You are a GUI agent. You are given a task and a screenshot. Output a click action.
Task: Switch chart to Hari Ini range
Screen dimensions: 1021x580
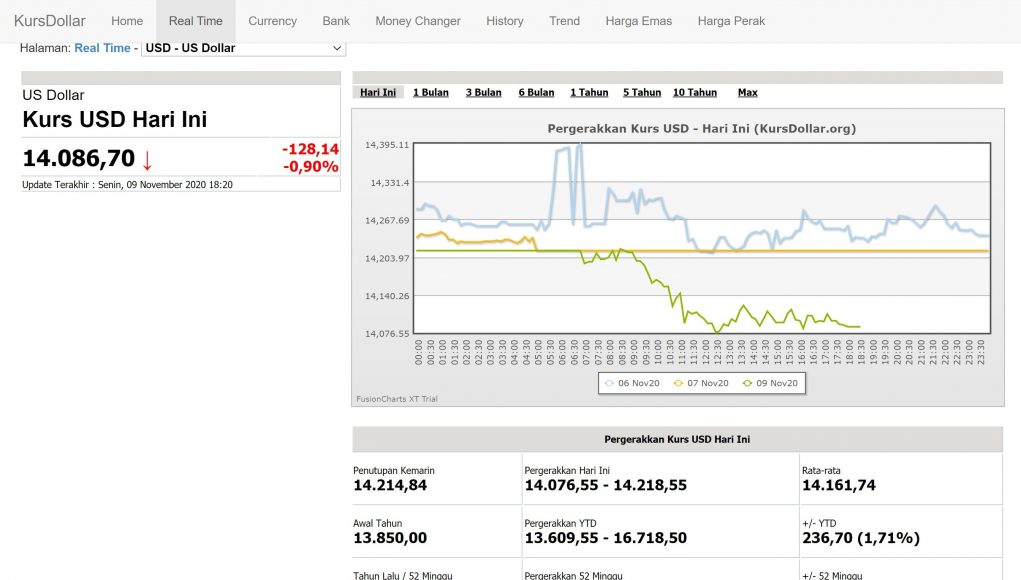point(377,92)
